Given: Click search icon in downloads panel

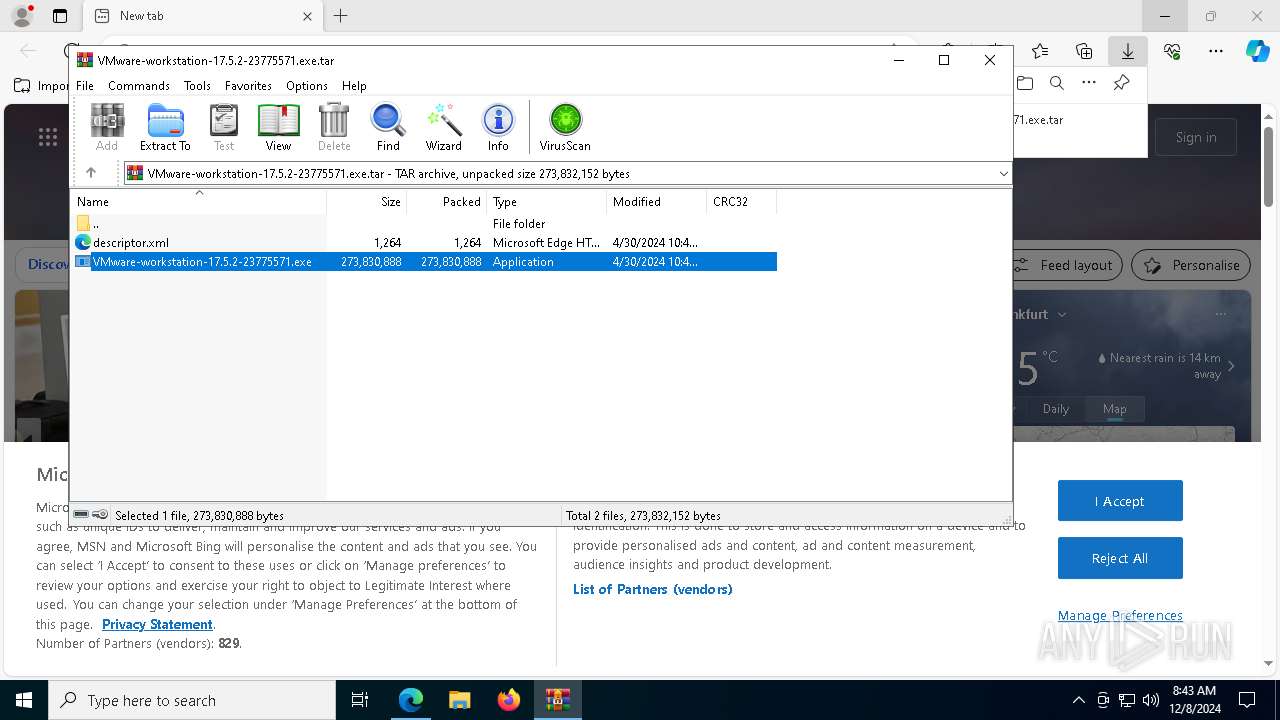Looking at the screenshot, I should tap(1056, 83).
